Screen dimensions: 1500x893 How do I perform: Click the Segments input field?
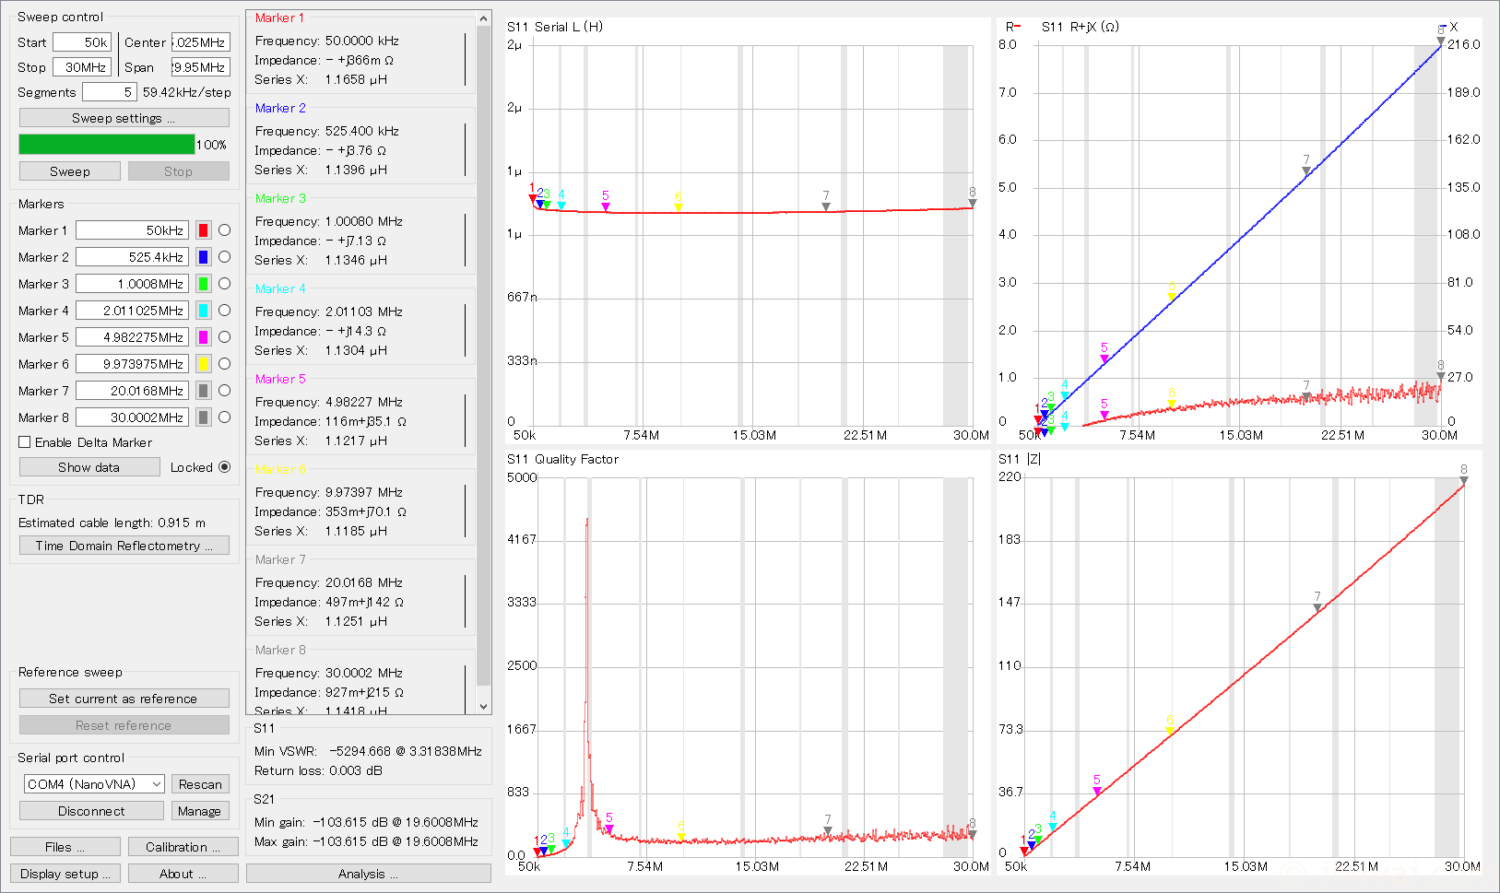click(108, 92)
